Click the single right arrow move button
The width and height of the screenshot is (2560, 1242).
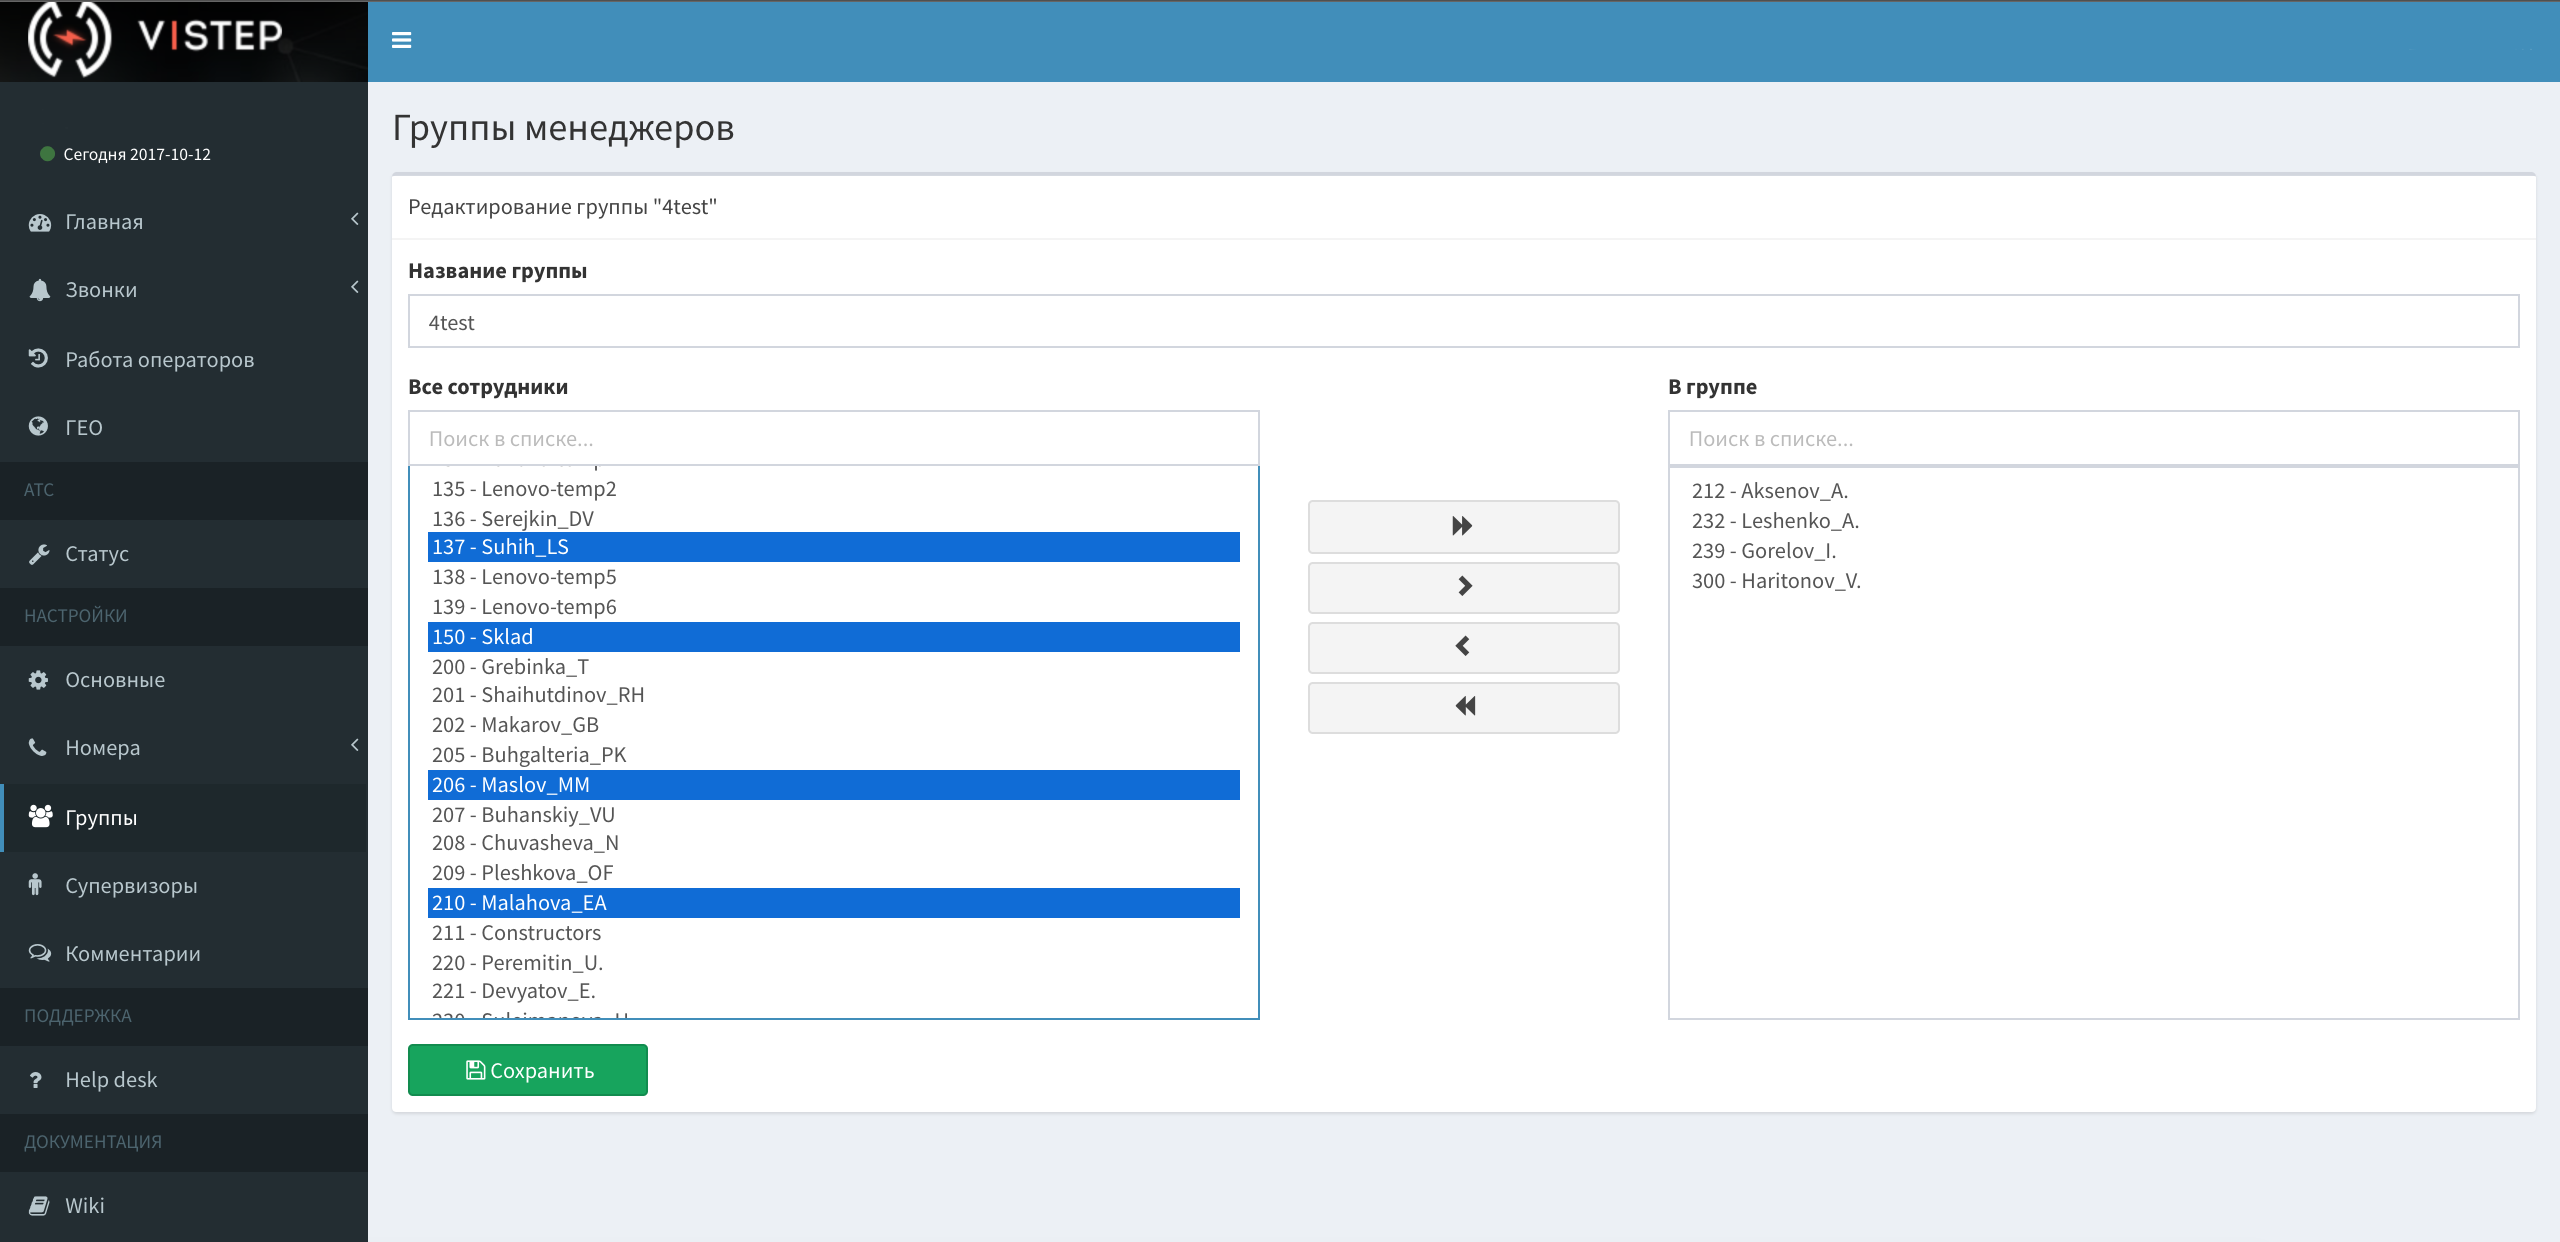coord(1462,587)
